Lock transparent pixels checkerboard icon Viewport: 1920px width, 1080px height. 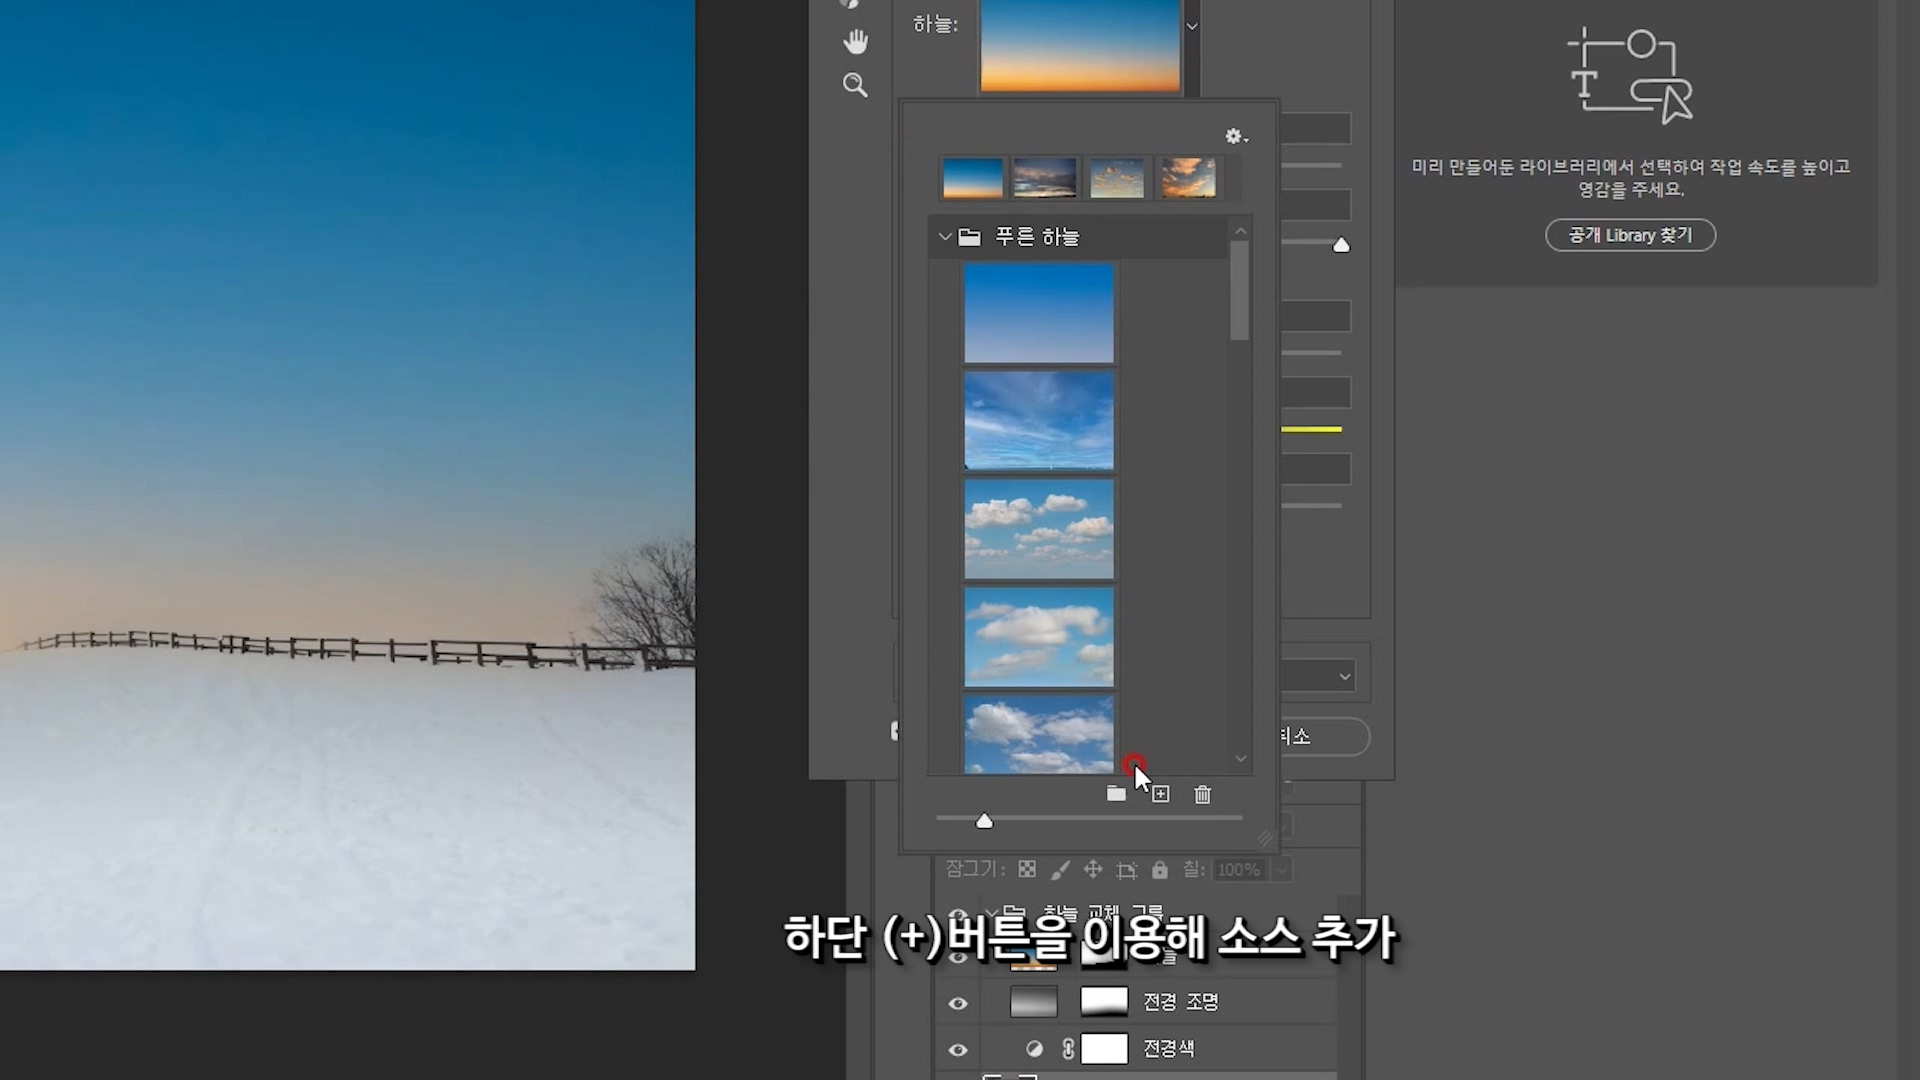[1027, 870]
